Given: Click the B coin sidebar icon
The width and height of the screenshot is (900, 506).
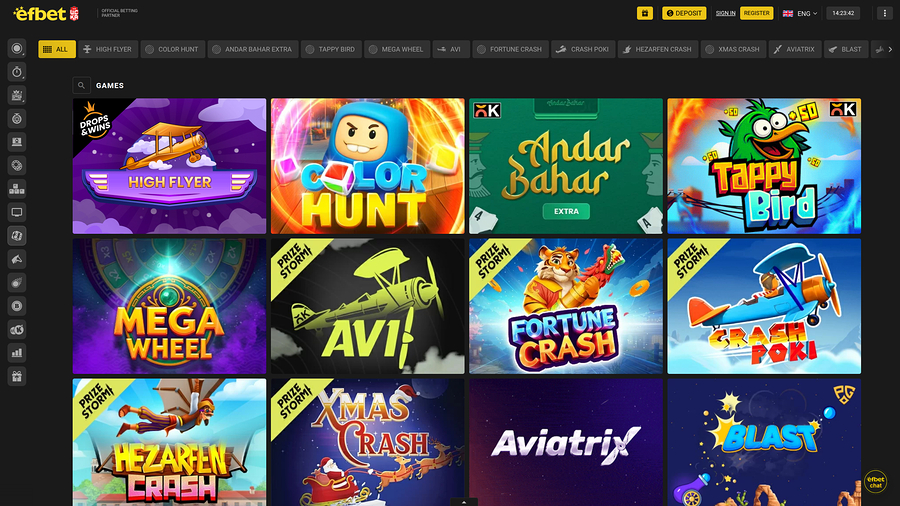Looking at the screenshot, I should [17, 306].
